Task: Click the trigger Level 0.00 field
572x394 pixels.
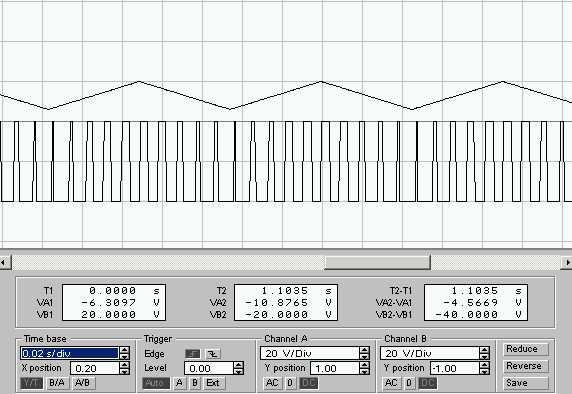Action: 209,368
